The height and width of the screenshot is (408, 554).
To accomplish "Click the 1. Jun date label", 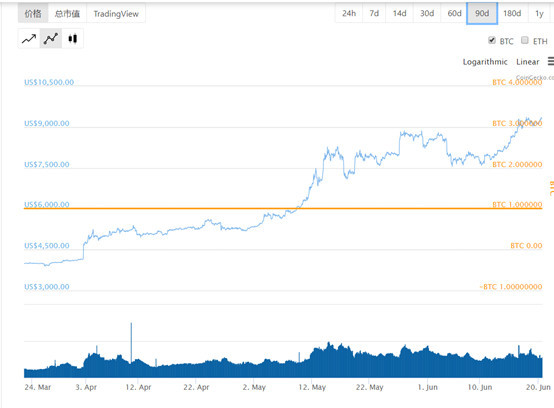I will point(428,387).
